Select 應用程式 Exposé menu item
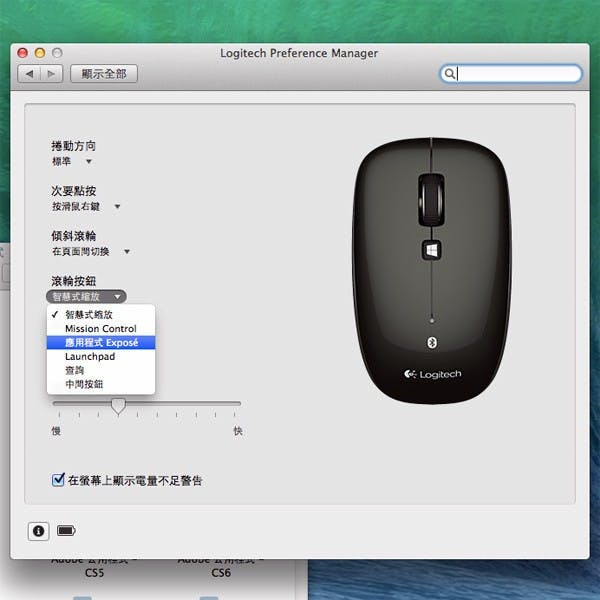 (x=101, y=342)
